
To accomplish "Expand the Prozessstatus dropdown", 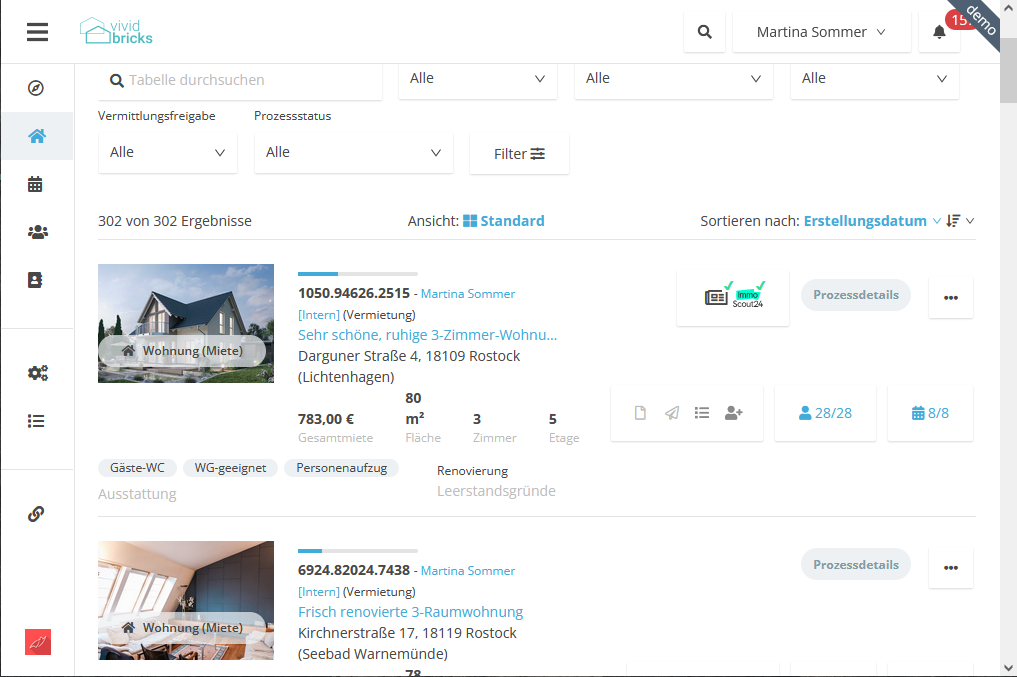I will [x=353, y=153].
